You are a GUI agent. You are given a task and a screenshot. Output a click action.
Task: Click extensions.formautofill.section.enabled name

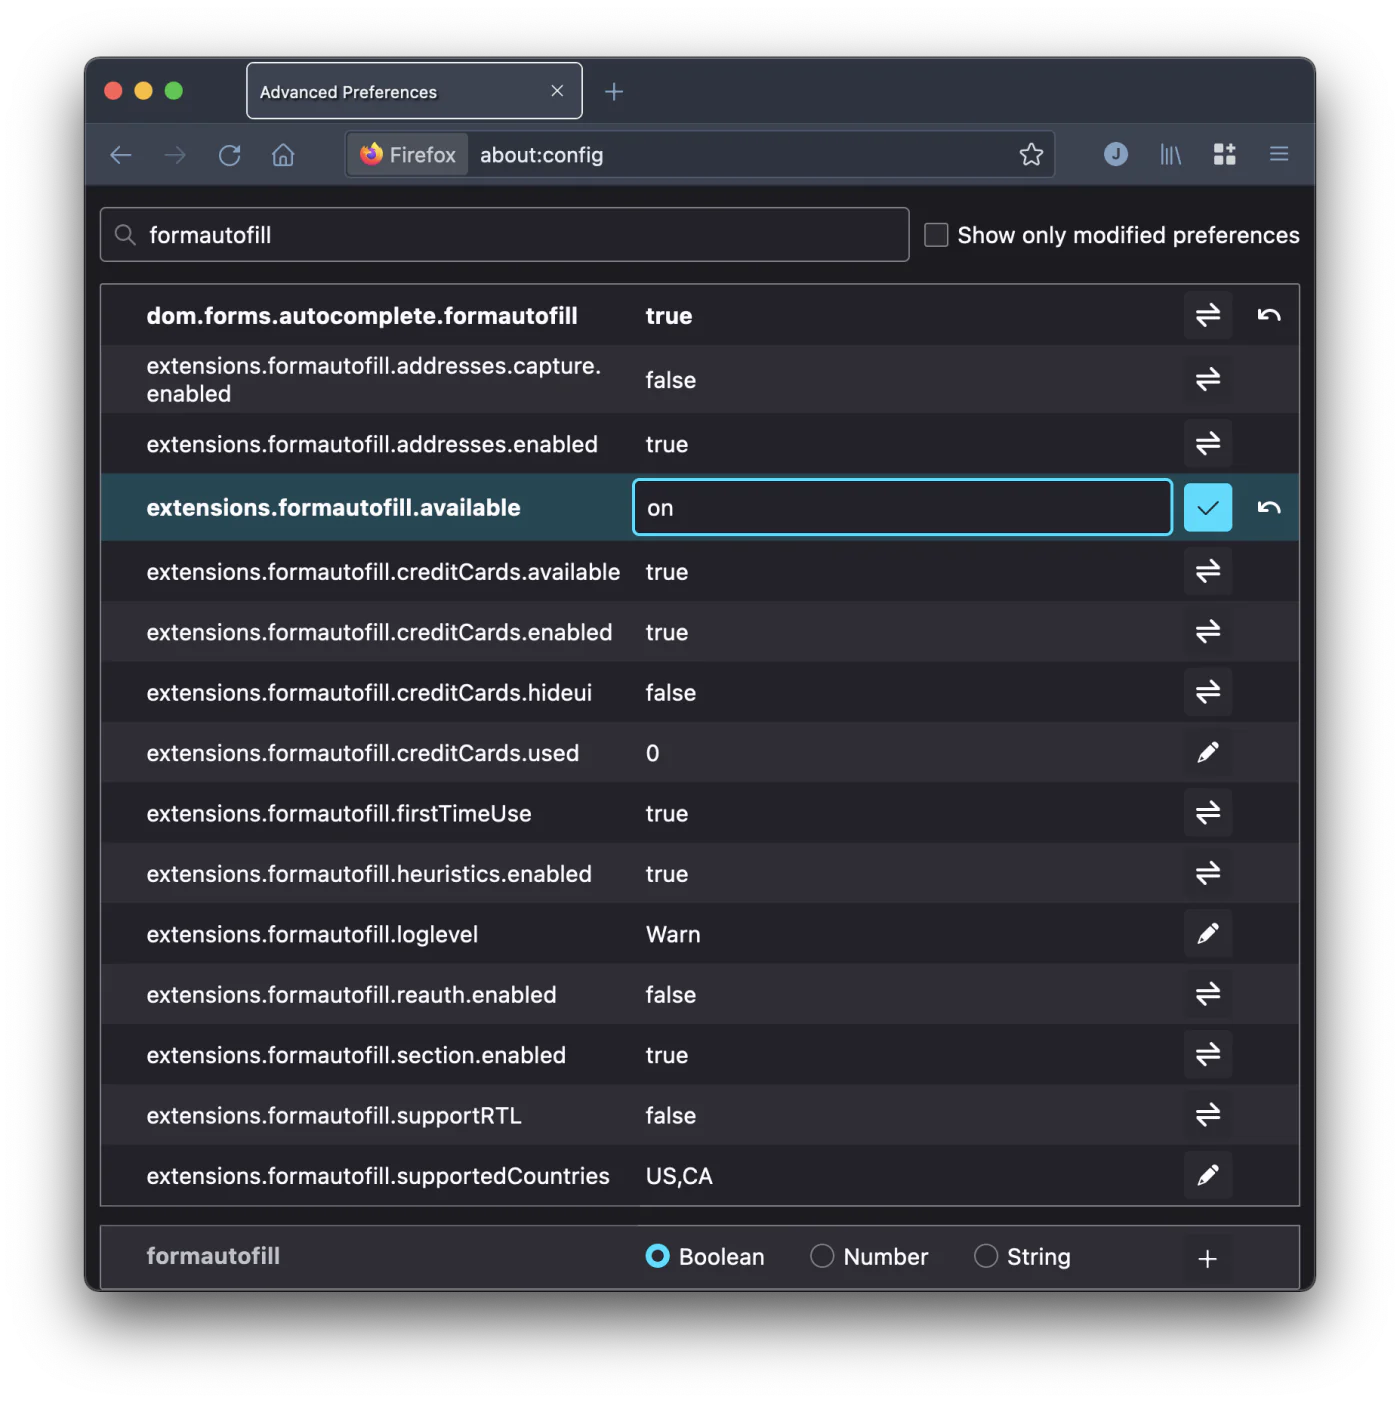click(356, 1055)
